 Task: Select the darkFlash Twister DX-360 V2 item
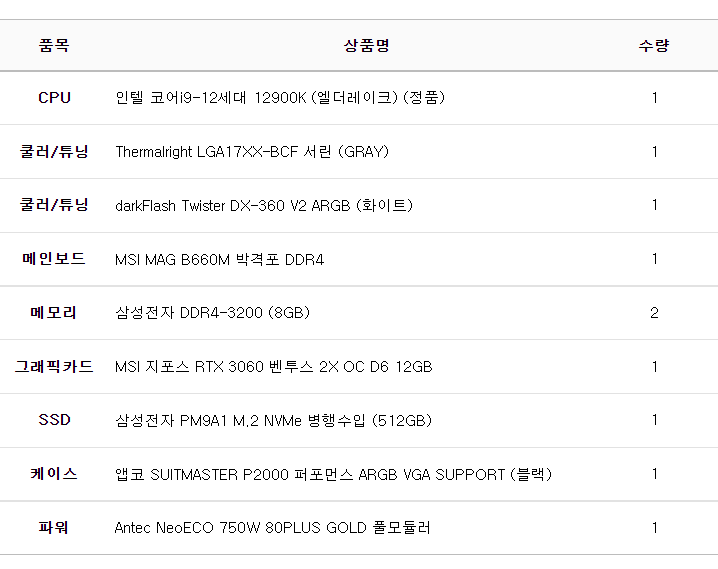pyautogui.click(x=264, y=205)
